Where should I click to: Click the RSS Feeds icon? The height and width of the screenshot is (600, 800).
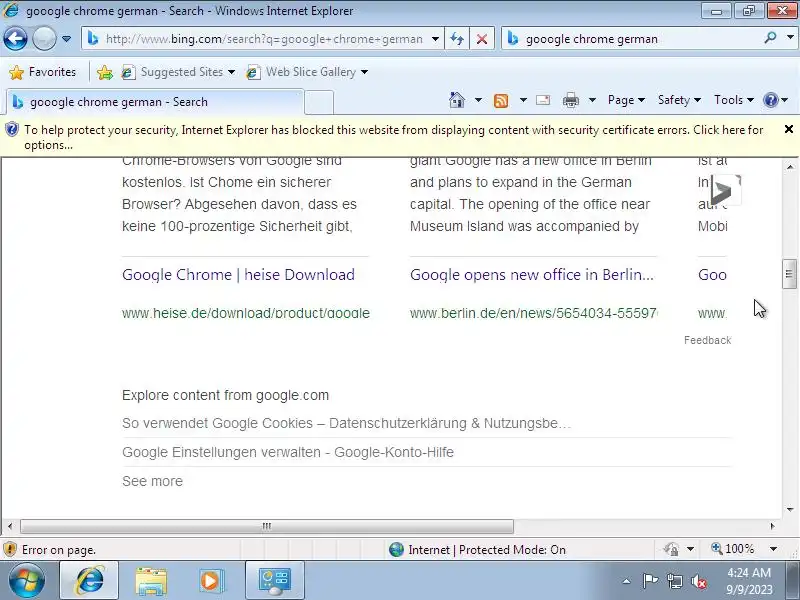coord(501,101)
